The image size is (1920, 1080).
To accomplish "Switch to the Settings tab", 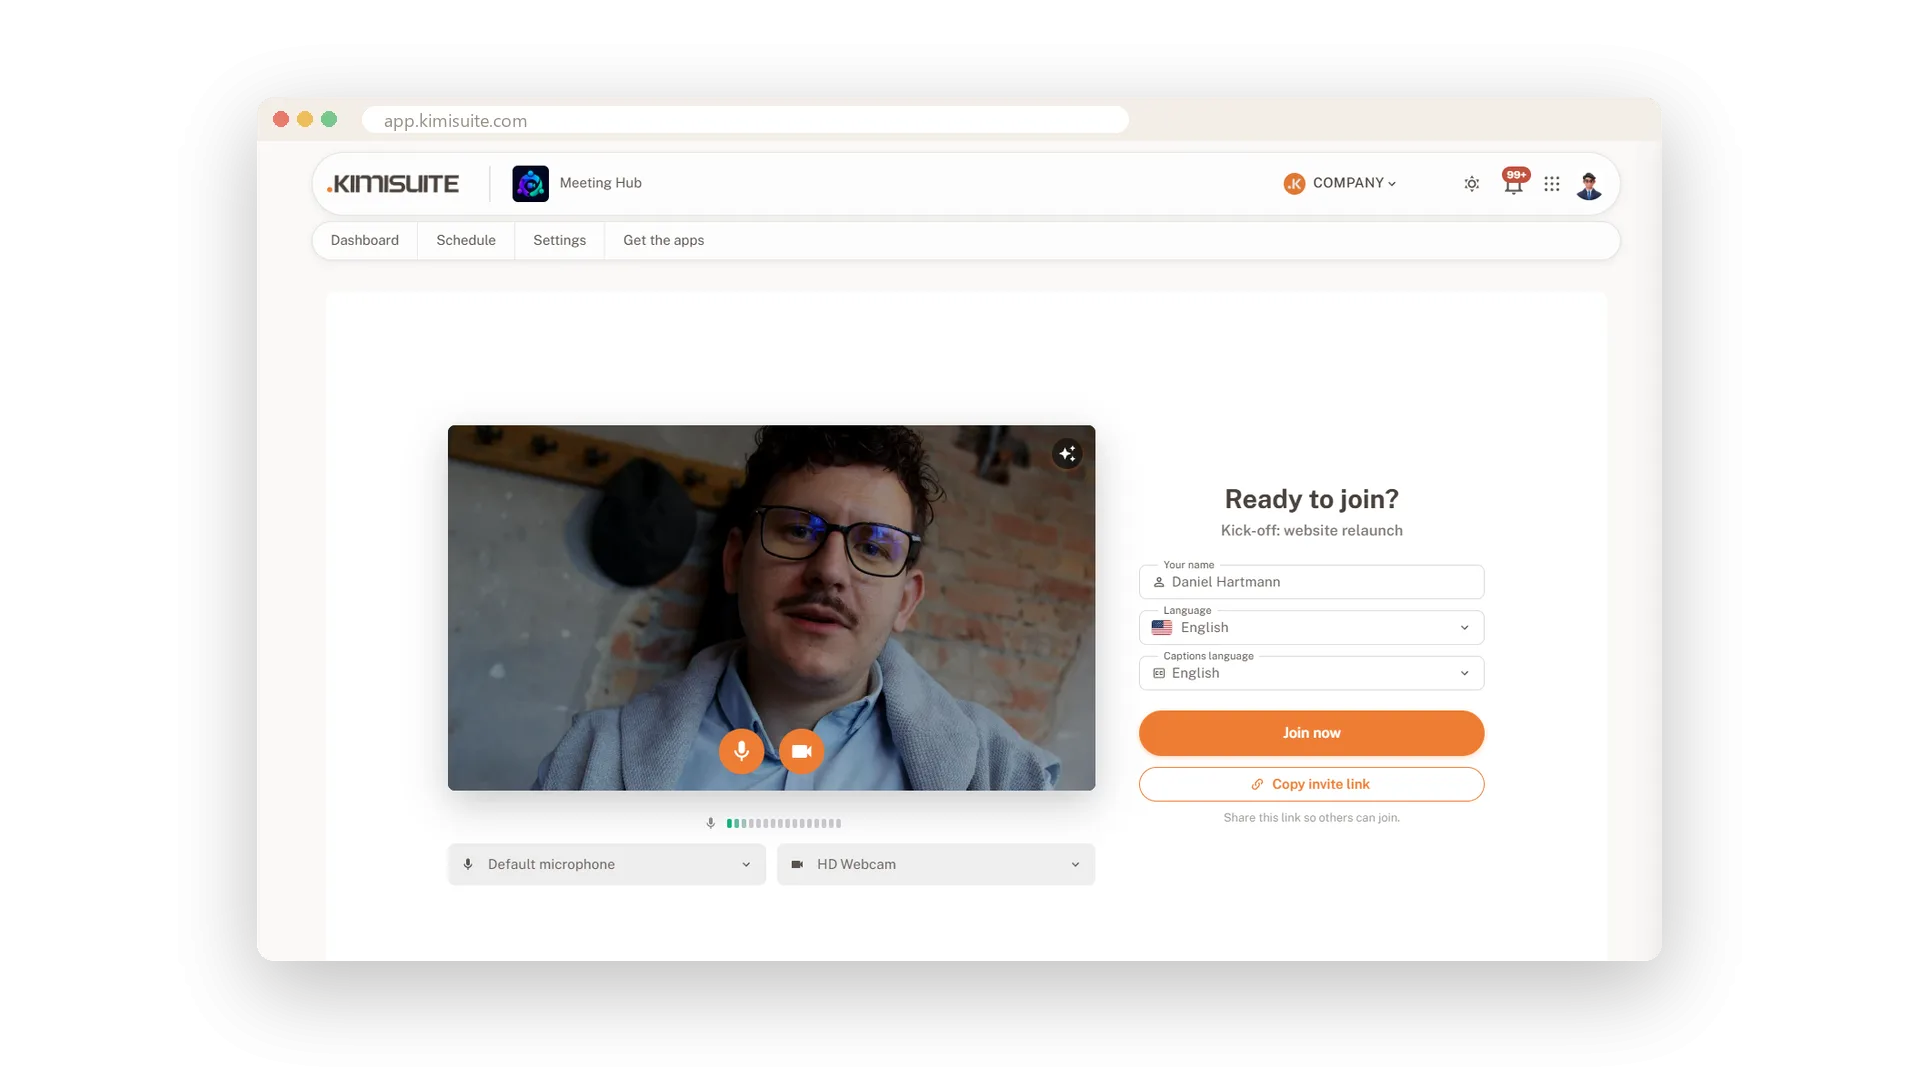I will pyautogui.click(x=559, y=240).
